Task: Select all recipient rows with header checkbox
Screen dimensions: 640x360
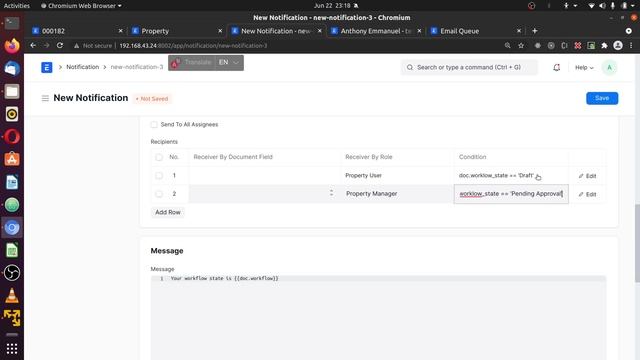Action: (159, 157)
